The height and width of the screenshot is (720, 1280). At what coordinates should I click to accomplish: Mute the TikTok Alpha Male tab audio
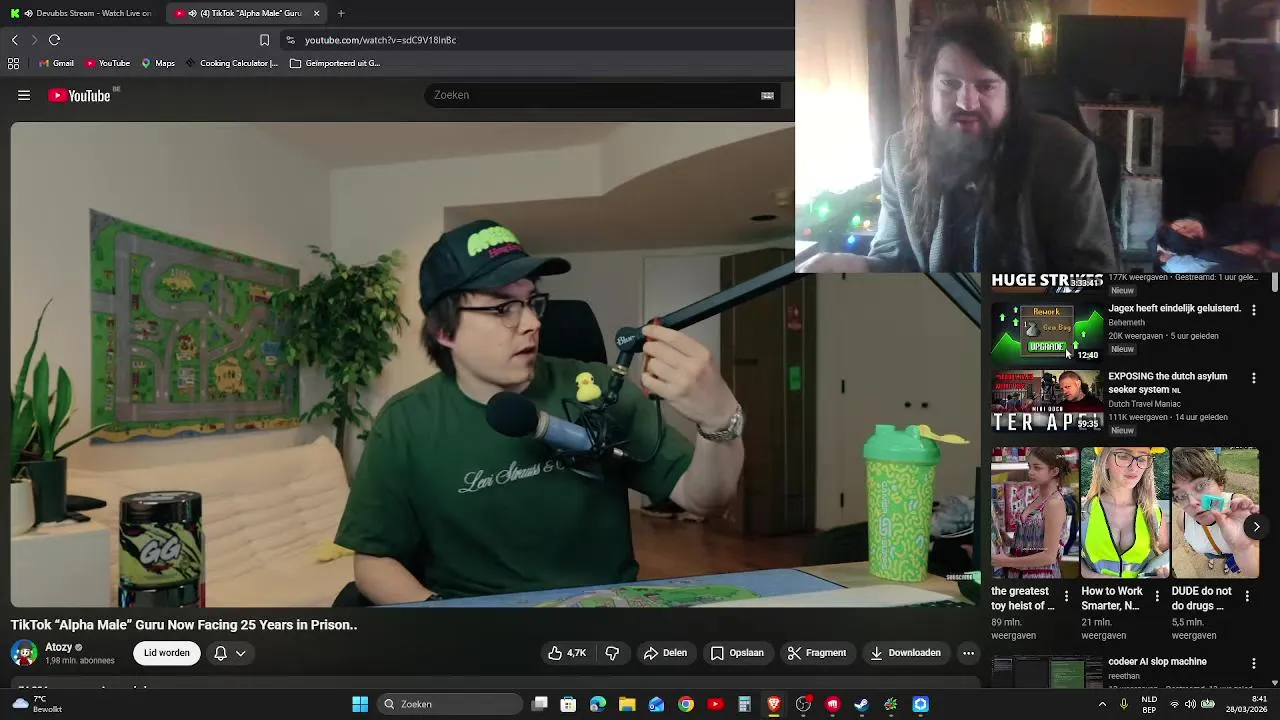click(x=192, y=13)
